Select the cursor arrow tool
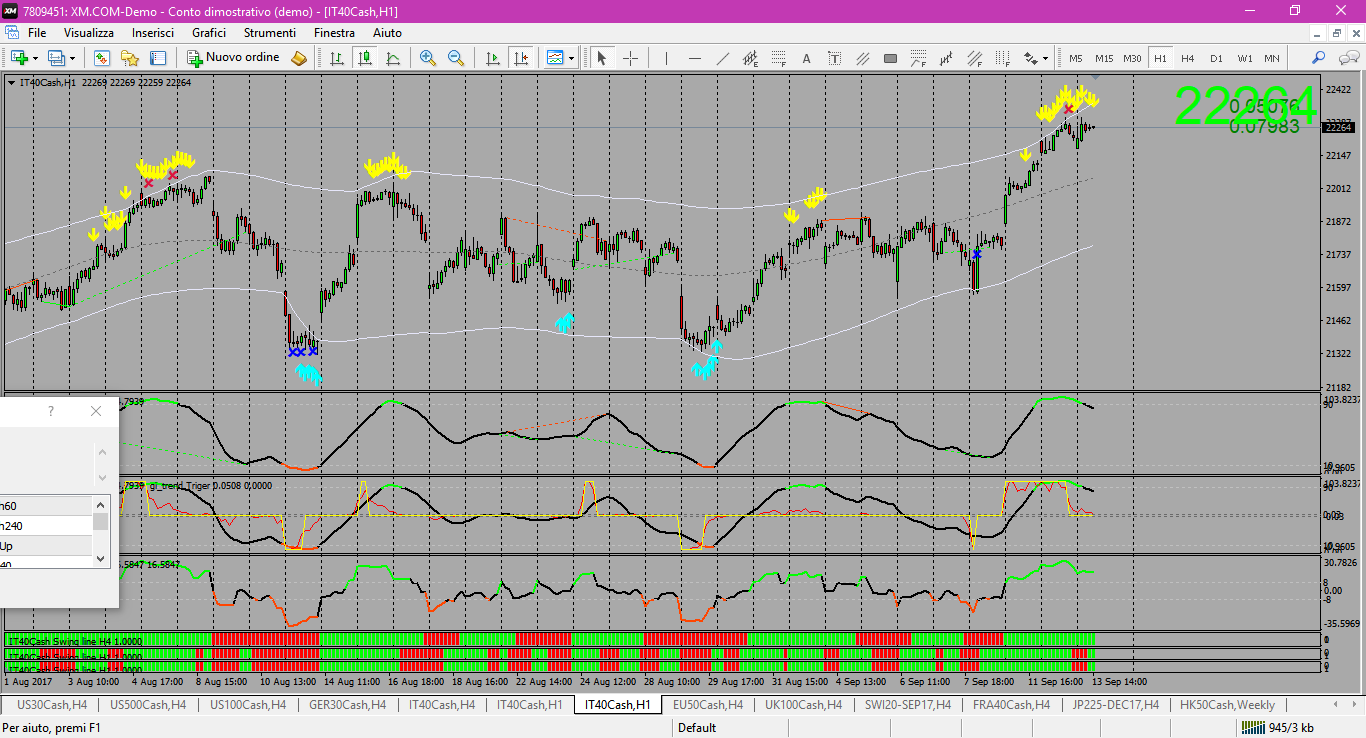This screenshot has width=1366, height=738. 602,58
